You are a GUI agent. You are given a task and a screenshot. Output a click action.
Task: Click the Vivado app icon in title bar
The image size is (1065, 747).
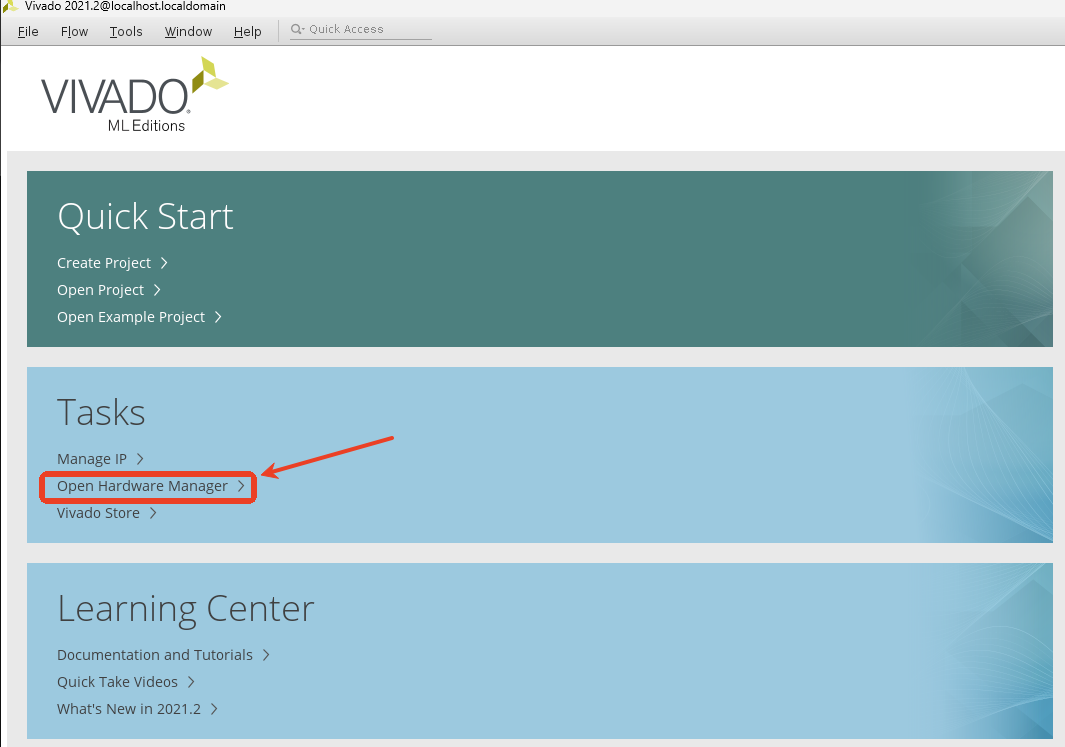point(10,6)
